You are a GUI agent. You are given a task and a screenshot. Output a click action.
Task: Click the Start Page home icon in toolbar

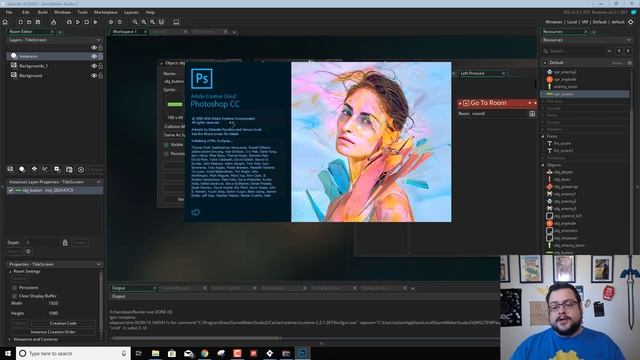click(5, 22)
